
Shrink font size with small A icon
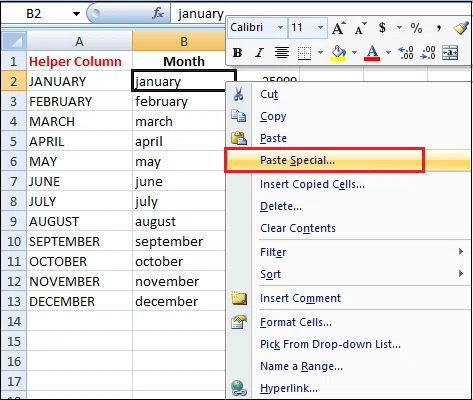[360, 29]
